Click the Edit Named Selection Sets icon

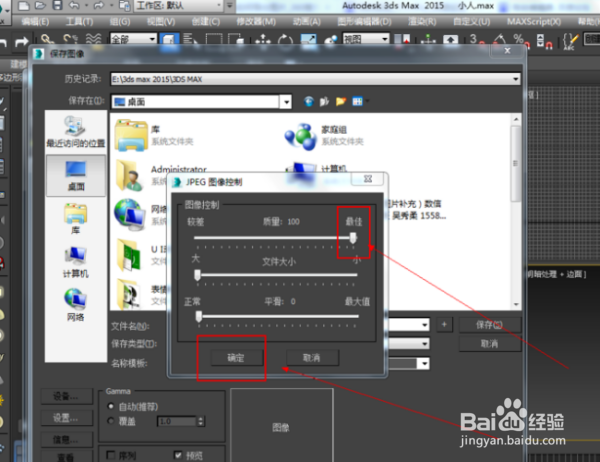[570, 40]
